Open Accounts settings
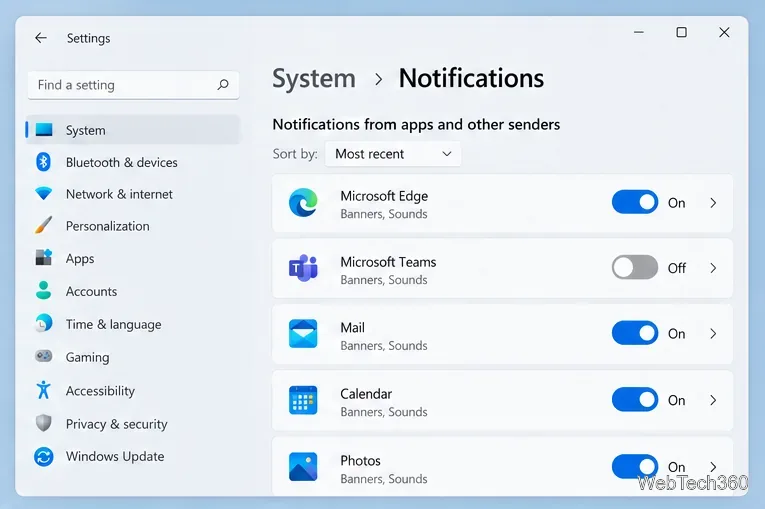 (133, 291)
